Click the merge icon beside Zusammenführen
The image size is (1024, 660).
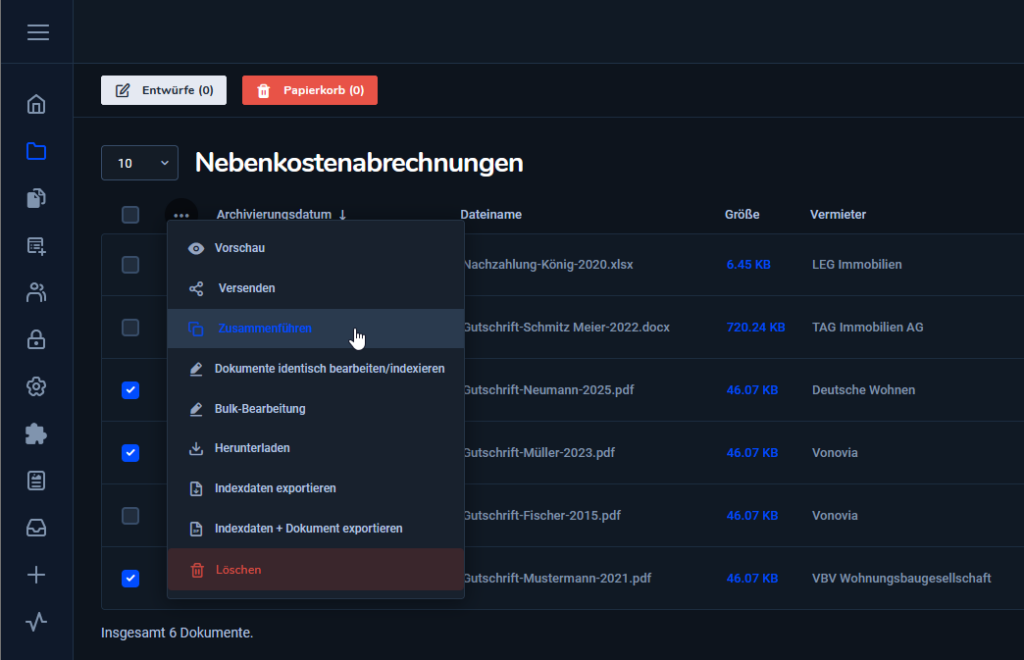coord(196,328)
